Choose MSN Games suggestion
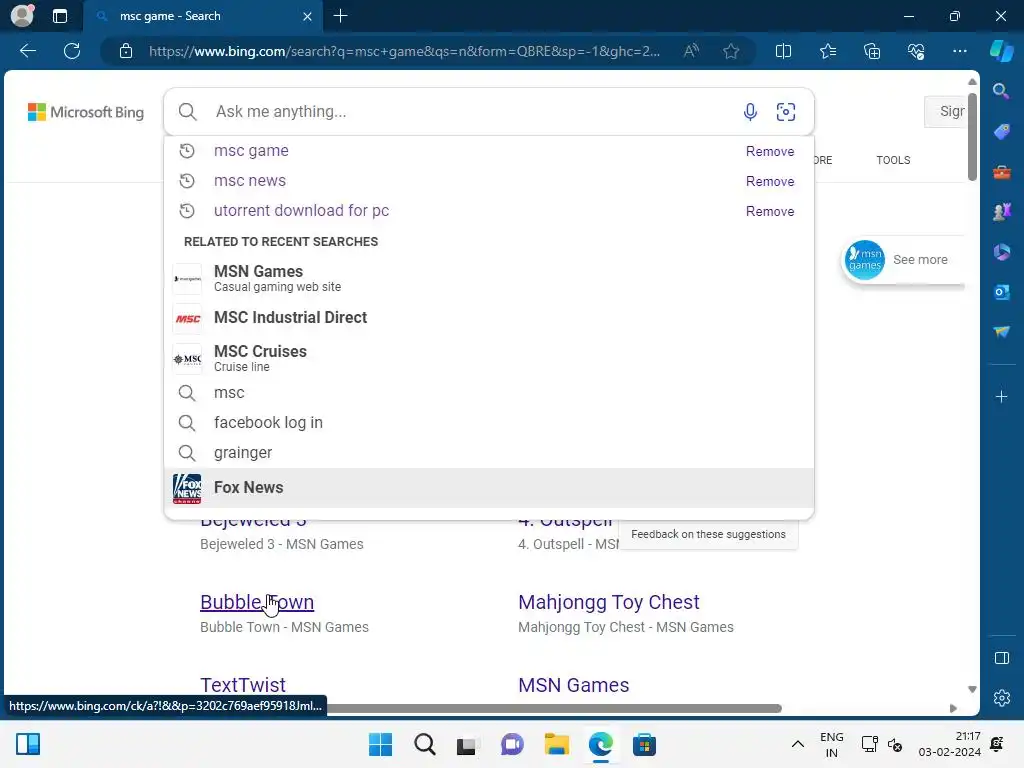 coord(488,278)
